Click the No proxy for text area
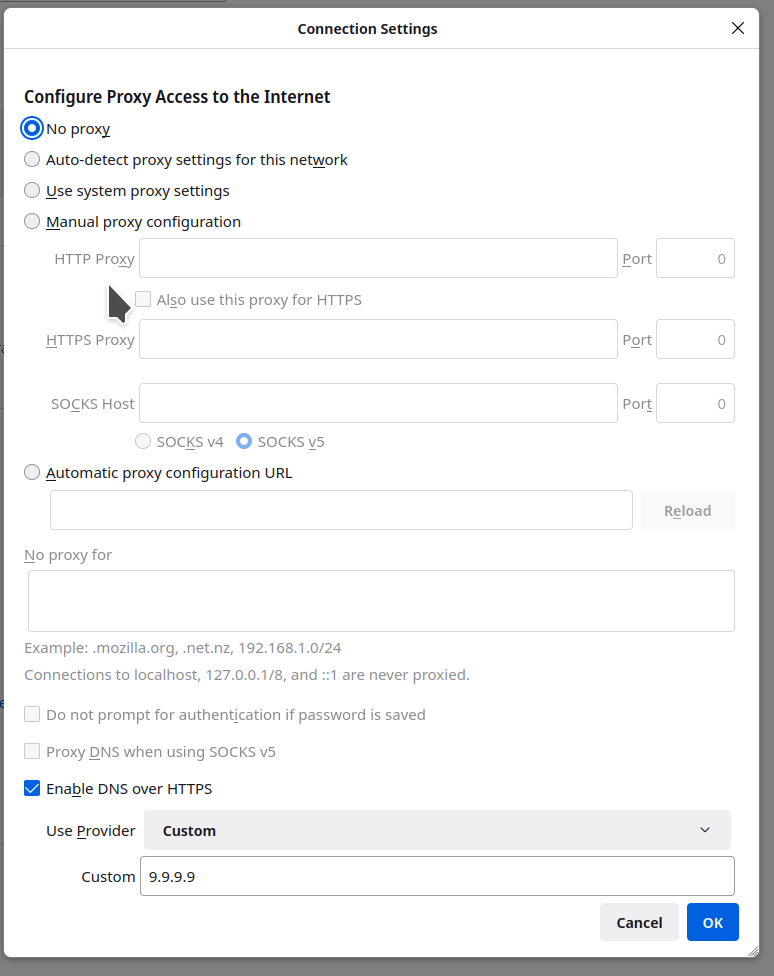Image resolution: width=774 pixels, height=976 pixels. point(381,600)
